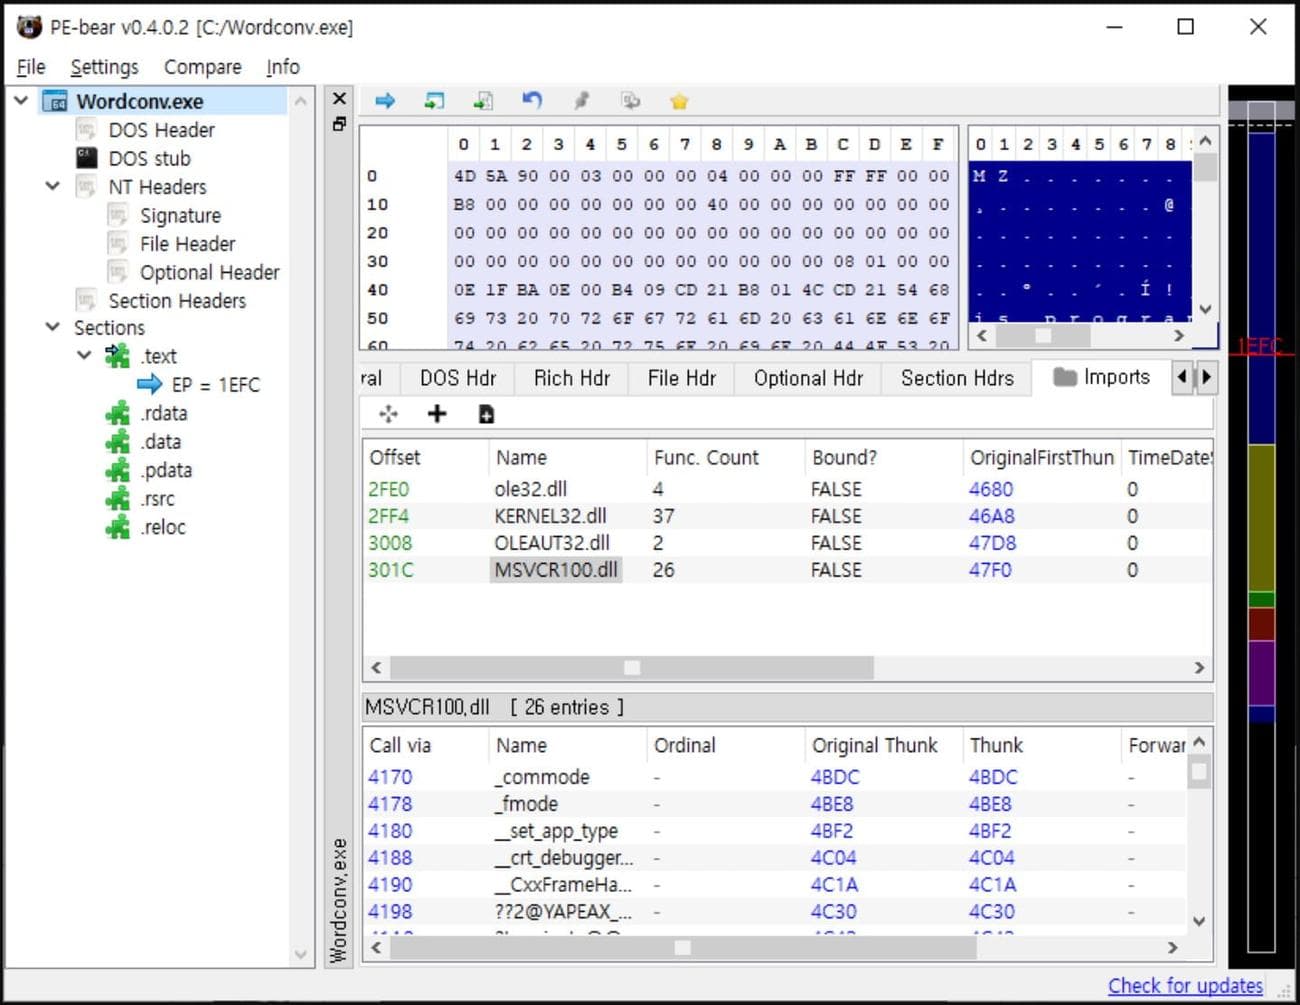The width and height of the screenshot is (1300, 1005).
Task: Switch to the Optional Hdr tab
Action: [x=807, y=378]
